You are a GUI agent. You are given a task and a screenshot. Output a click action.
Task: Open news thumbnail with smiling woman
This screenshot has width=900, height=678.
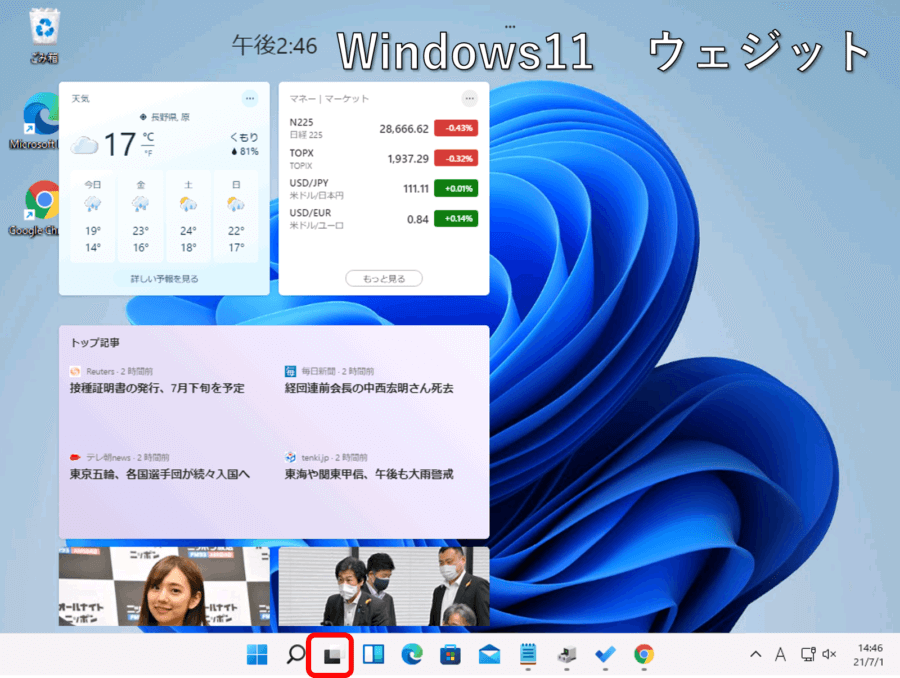(x=164, y=586)
